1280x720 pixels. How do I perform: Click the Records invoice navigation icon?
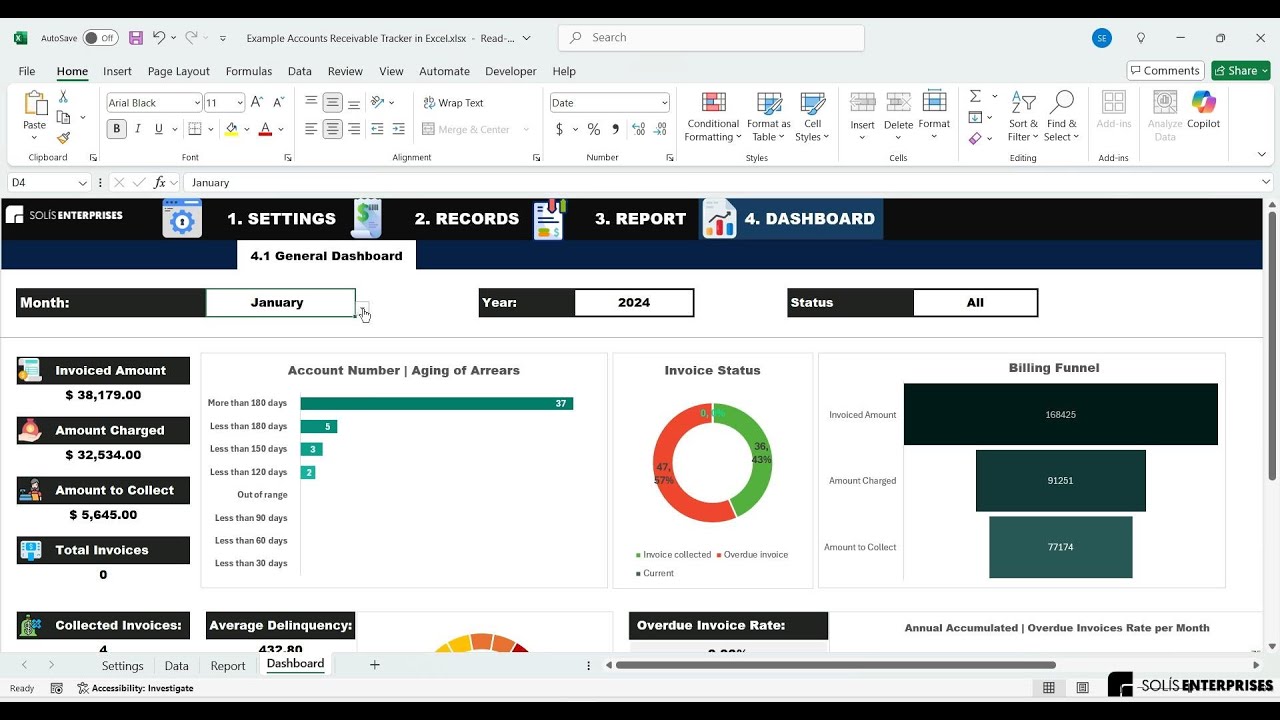click(367, 218)
